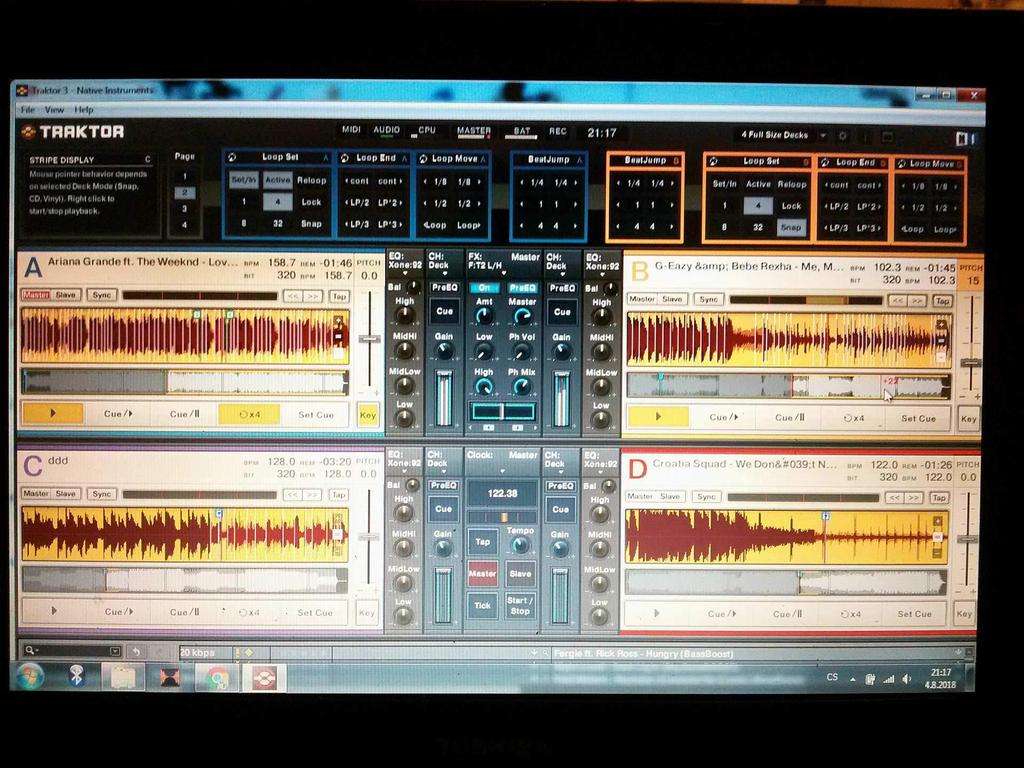
Task: Toggle Lock in the blue Loop Set panel
Action: pyautogui.click(x=311, y=202)
